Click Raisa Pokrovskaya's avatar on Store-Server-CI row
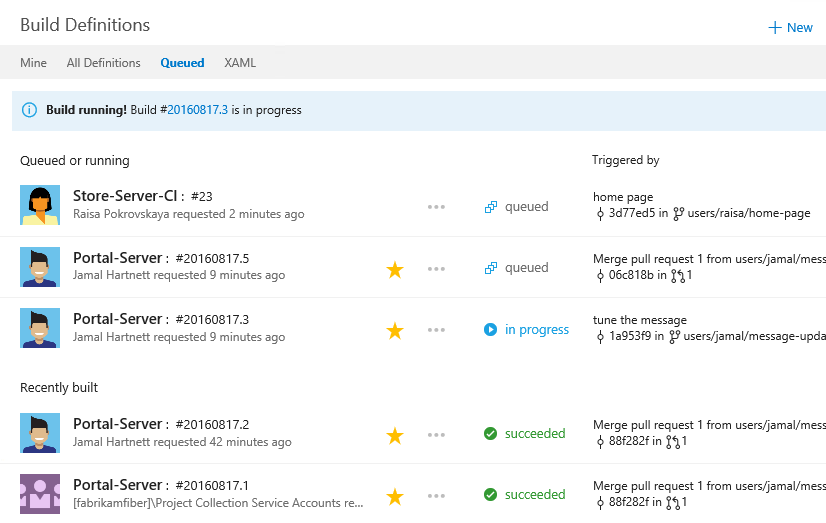826x523 pixels. click(x=40, y=205)
